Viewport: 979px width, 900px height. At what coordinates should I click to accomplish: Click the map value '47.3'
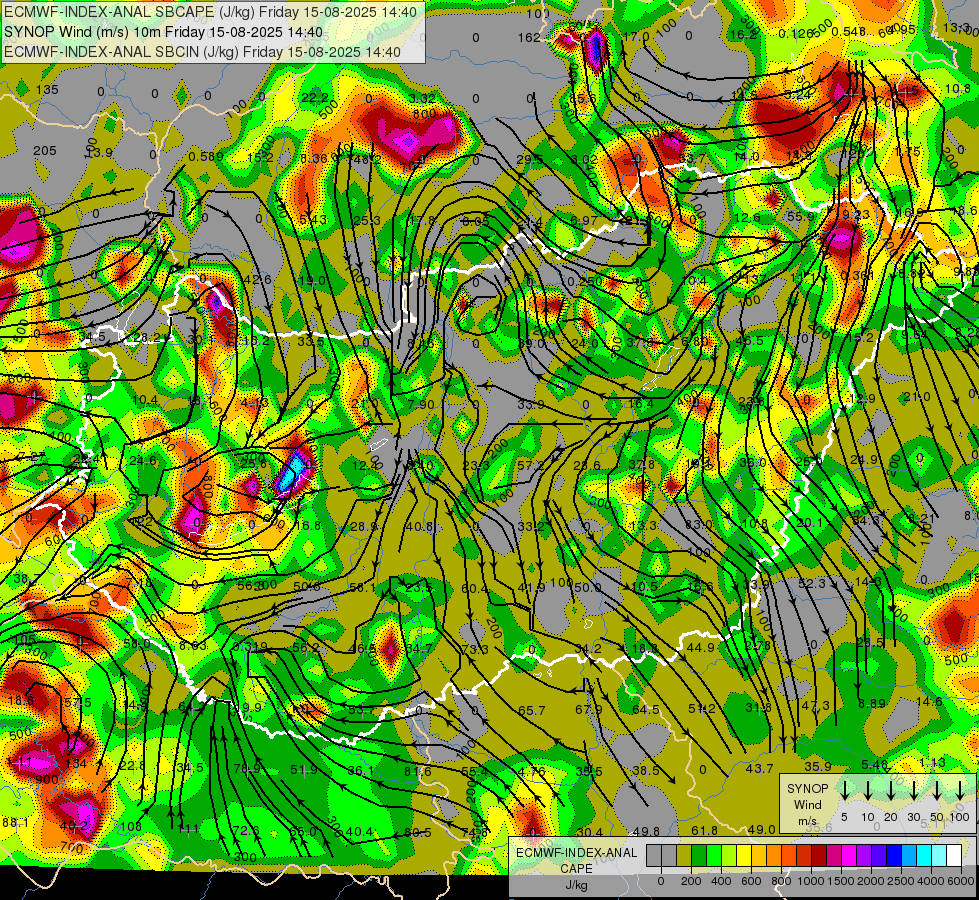tap(815, 705)
